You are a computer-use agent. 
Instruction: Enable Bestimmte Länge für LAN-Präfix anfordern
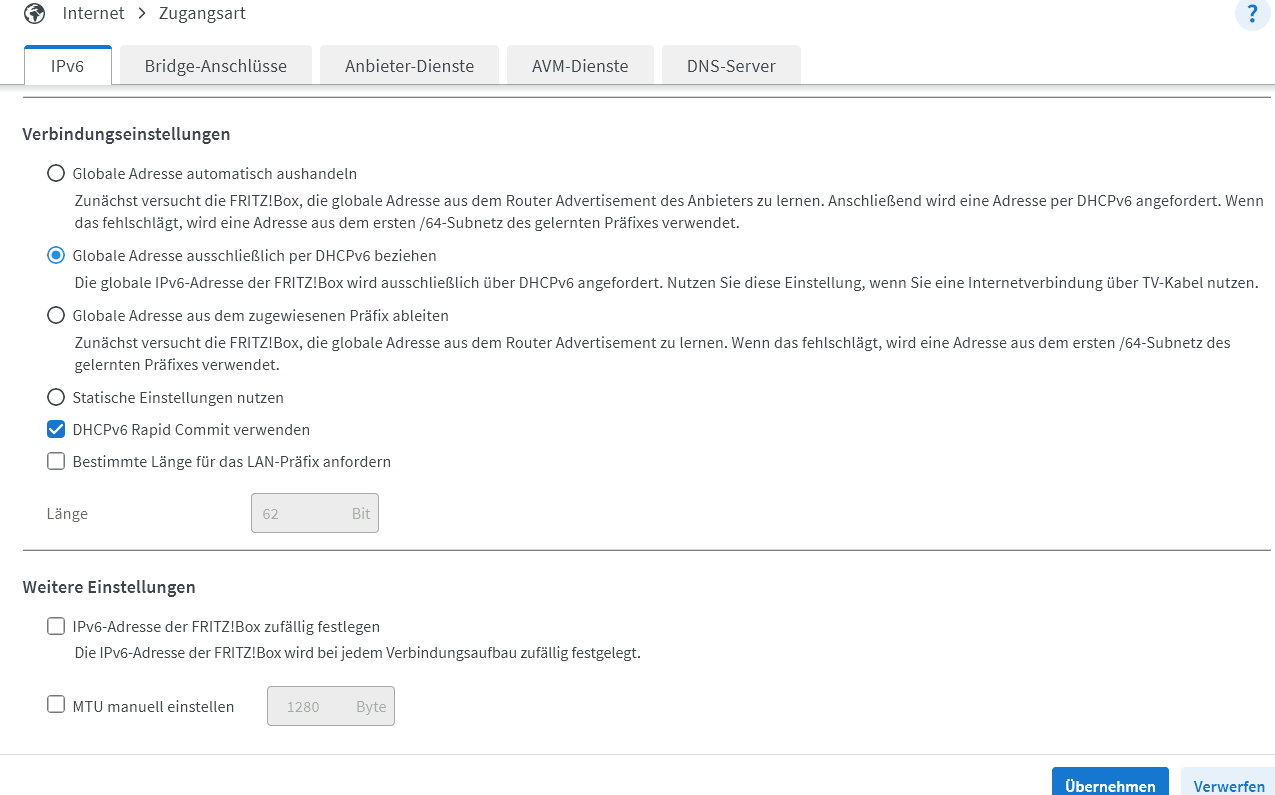56,461
